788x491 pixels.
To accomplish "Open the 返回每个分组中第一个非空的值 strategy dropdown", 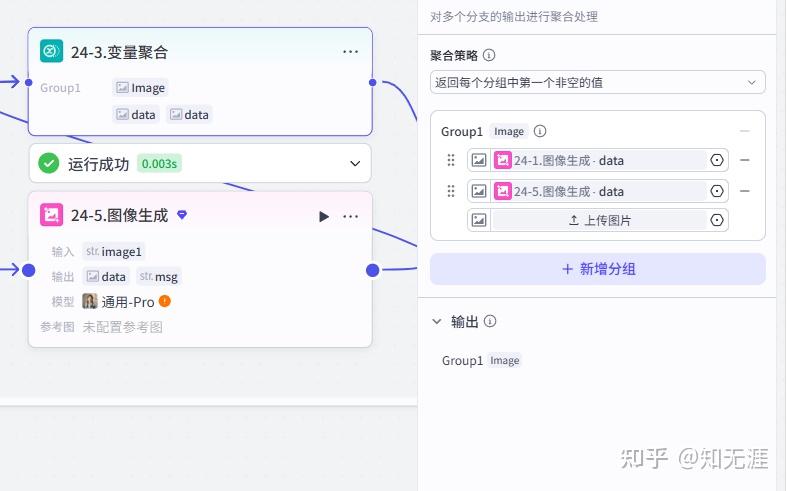I will click(x=598, y=82).
